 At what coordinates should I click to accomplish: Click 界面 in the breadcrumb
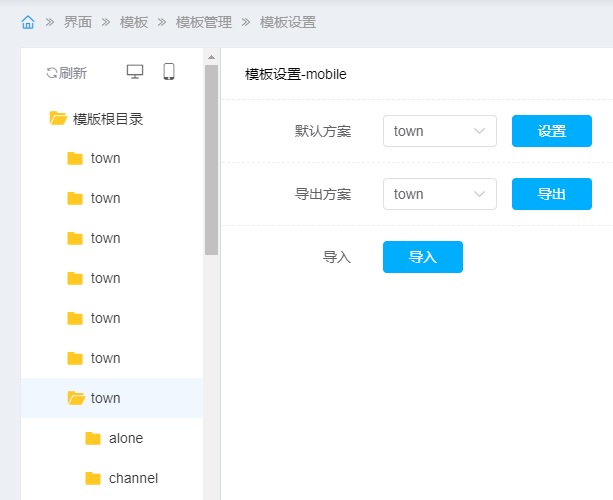(x=78, y=22)
